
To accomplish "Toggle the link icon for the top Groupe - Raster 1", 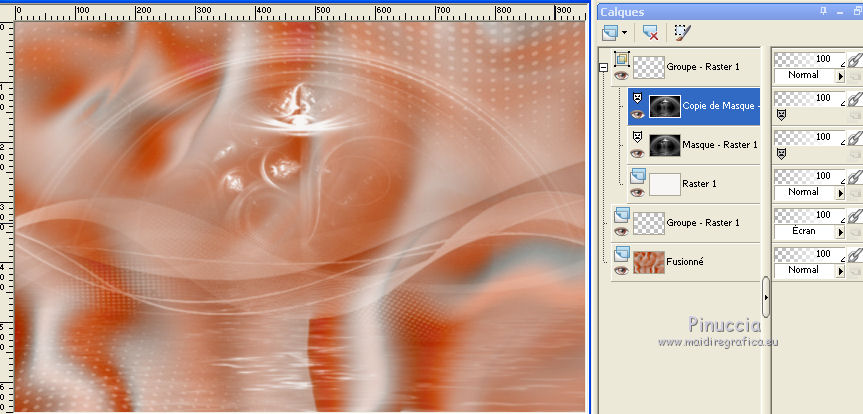I will [854, 60].
